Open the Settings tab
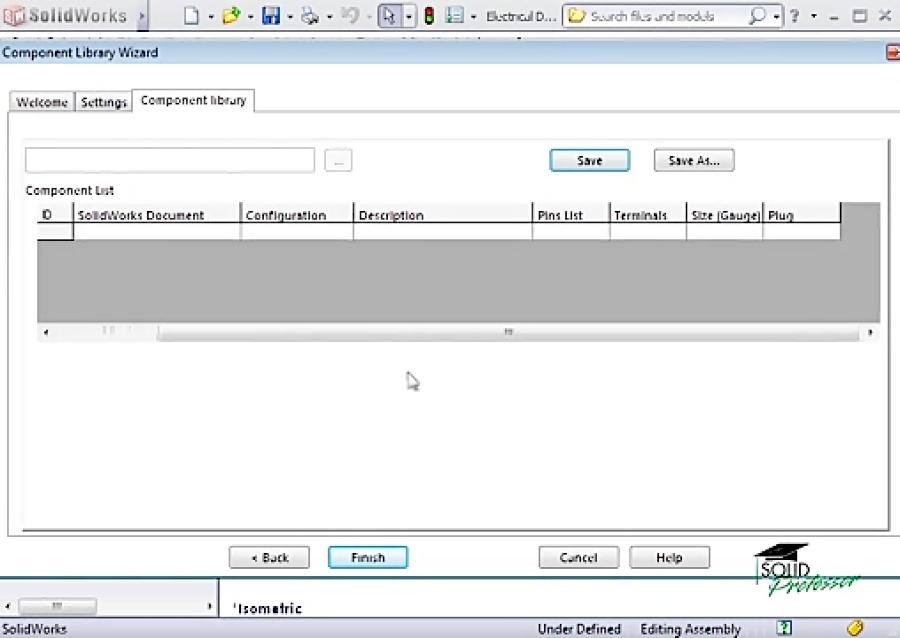 (103, 101)
